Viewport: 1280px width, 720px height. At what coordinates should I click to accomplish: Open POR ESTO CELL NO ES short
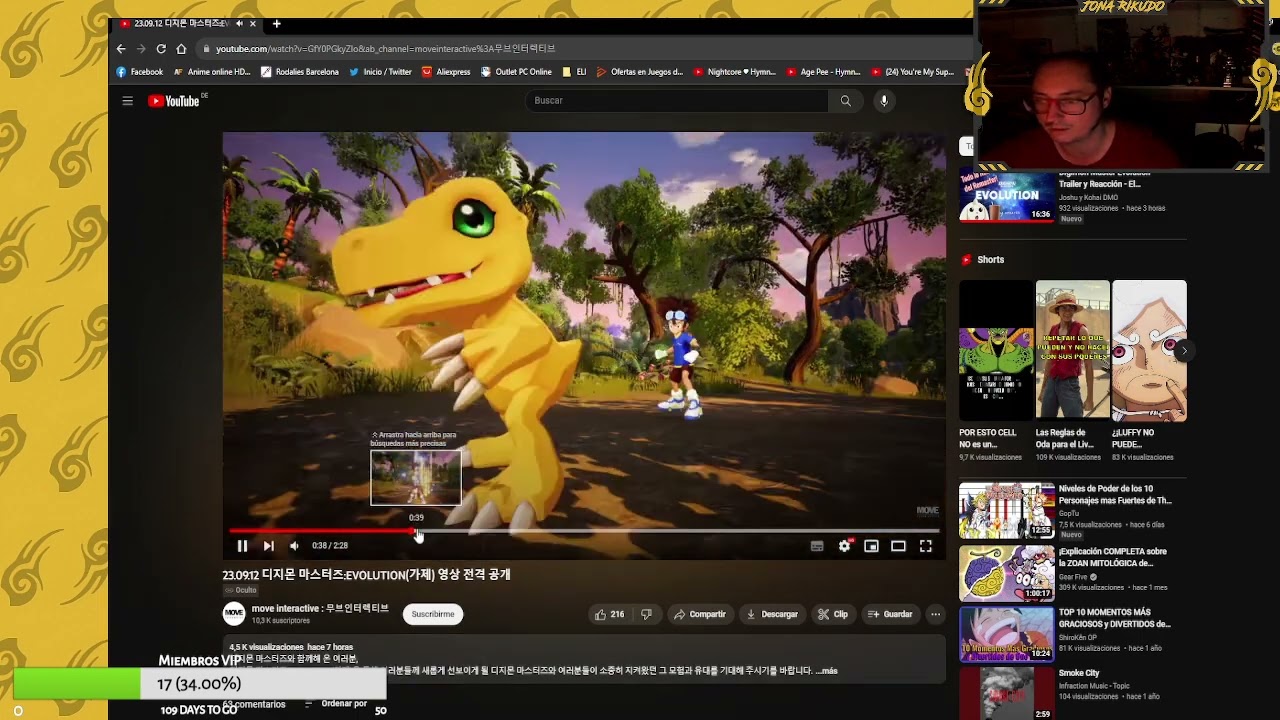996,350
